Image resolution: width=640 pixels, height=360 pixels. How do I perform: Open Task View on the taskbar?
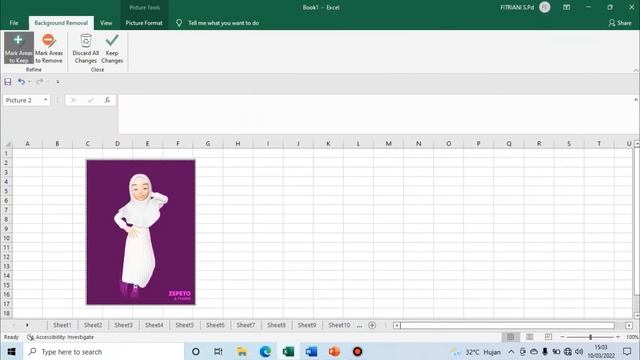218,351
